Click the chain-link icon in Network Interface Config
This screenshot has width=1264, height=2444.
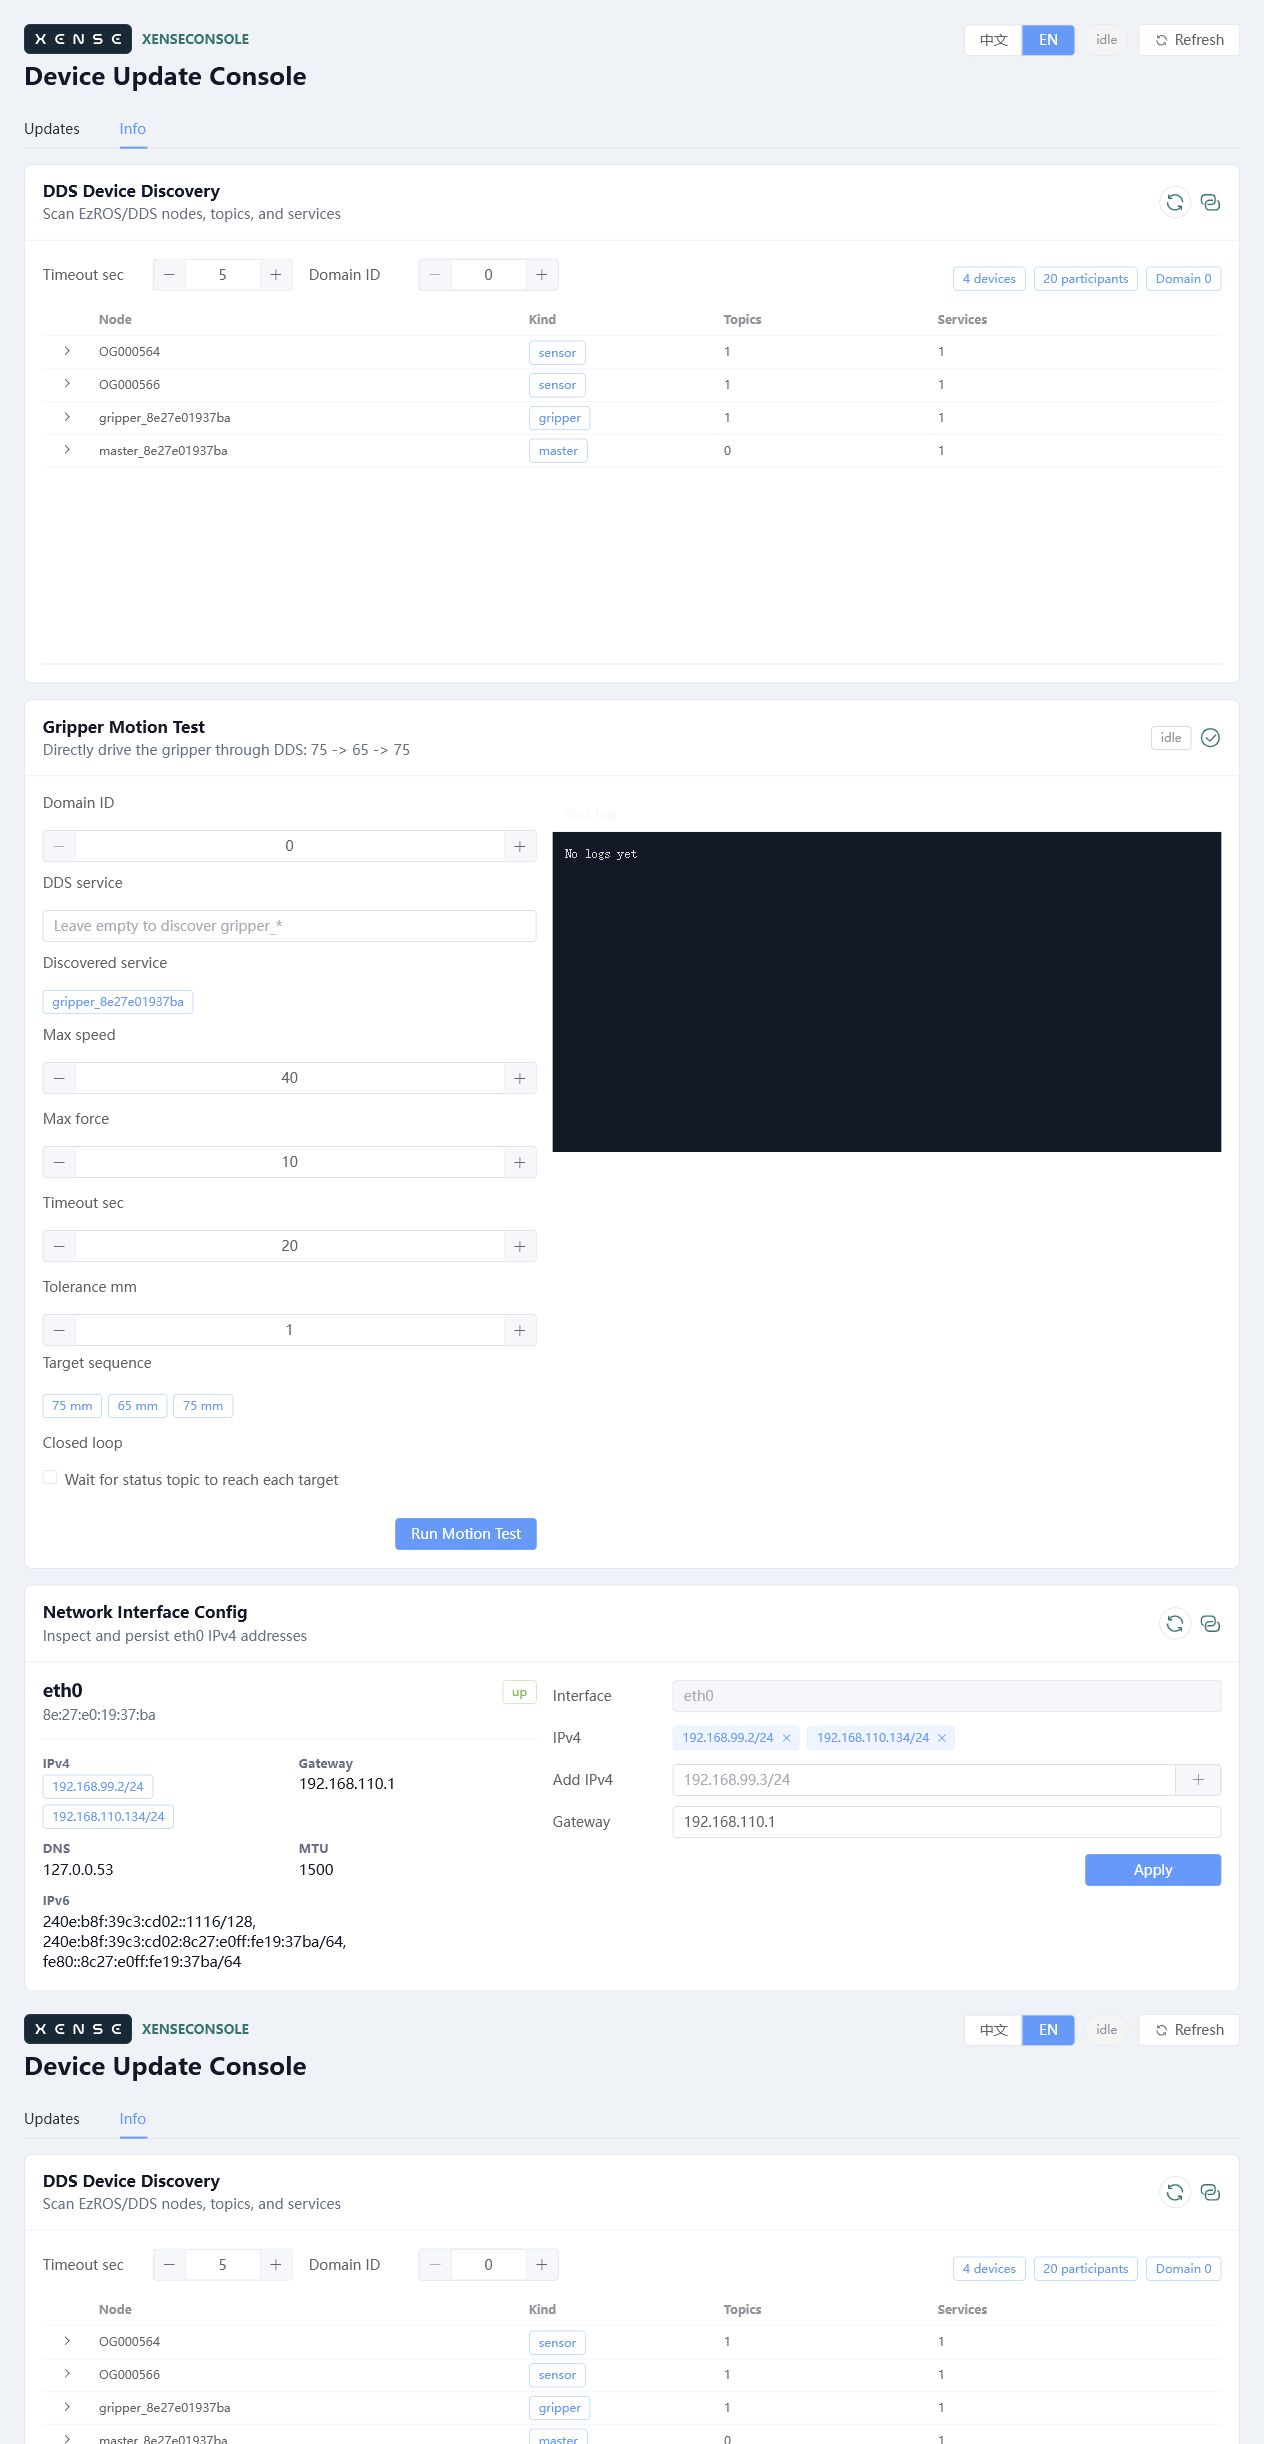point(1210,1623)
